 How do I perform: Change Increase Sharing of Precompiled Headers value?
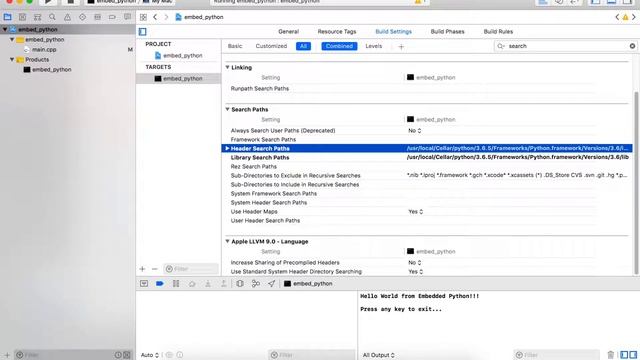415,262
